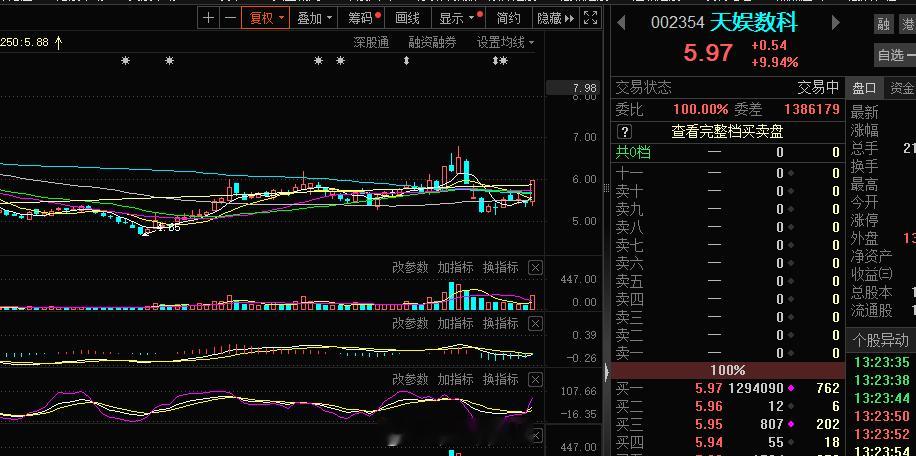Viewport: 916px width, 456px height.
Task: Toggle 隐藏 to hide the side panel
Action: (x=556, y=18)
